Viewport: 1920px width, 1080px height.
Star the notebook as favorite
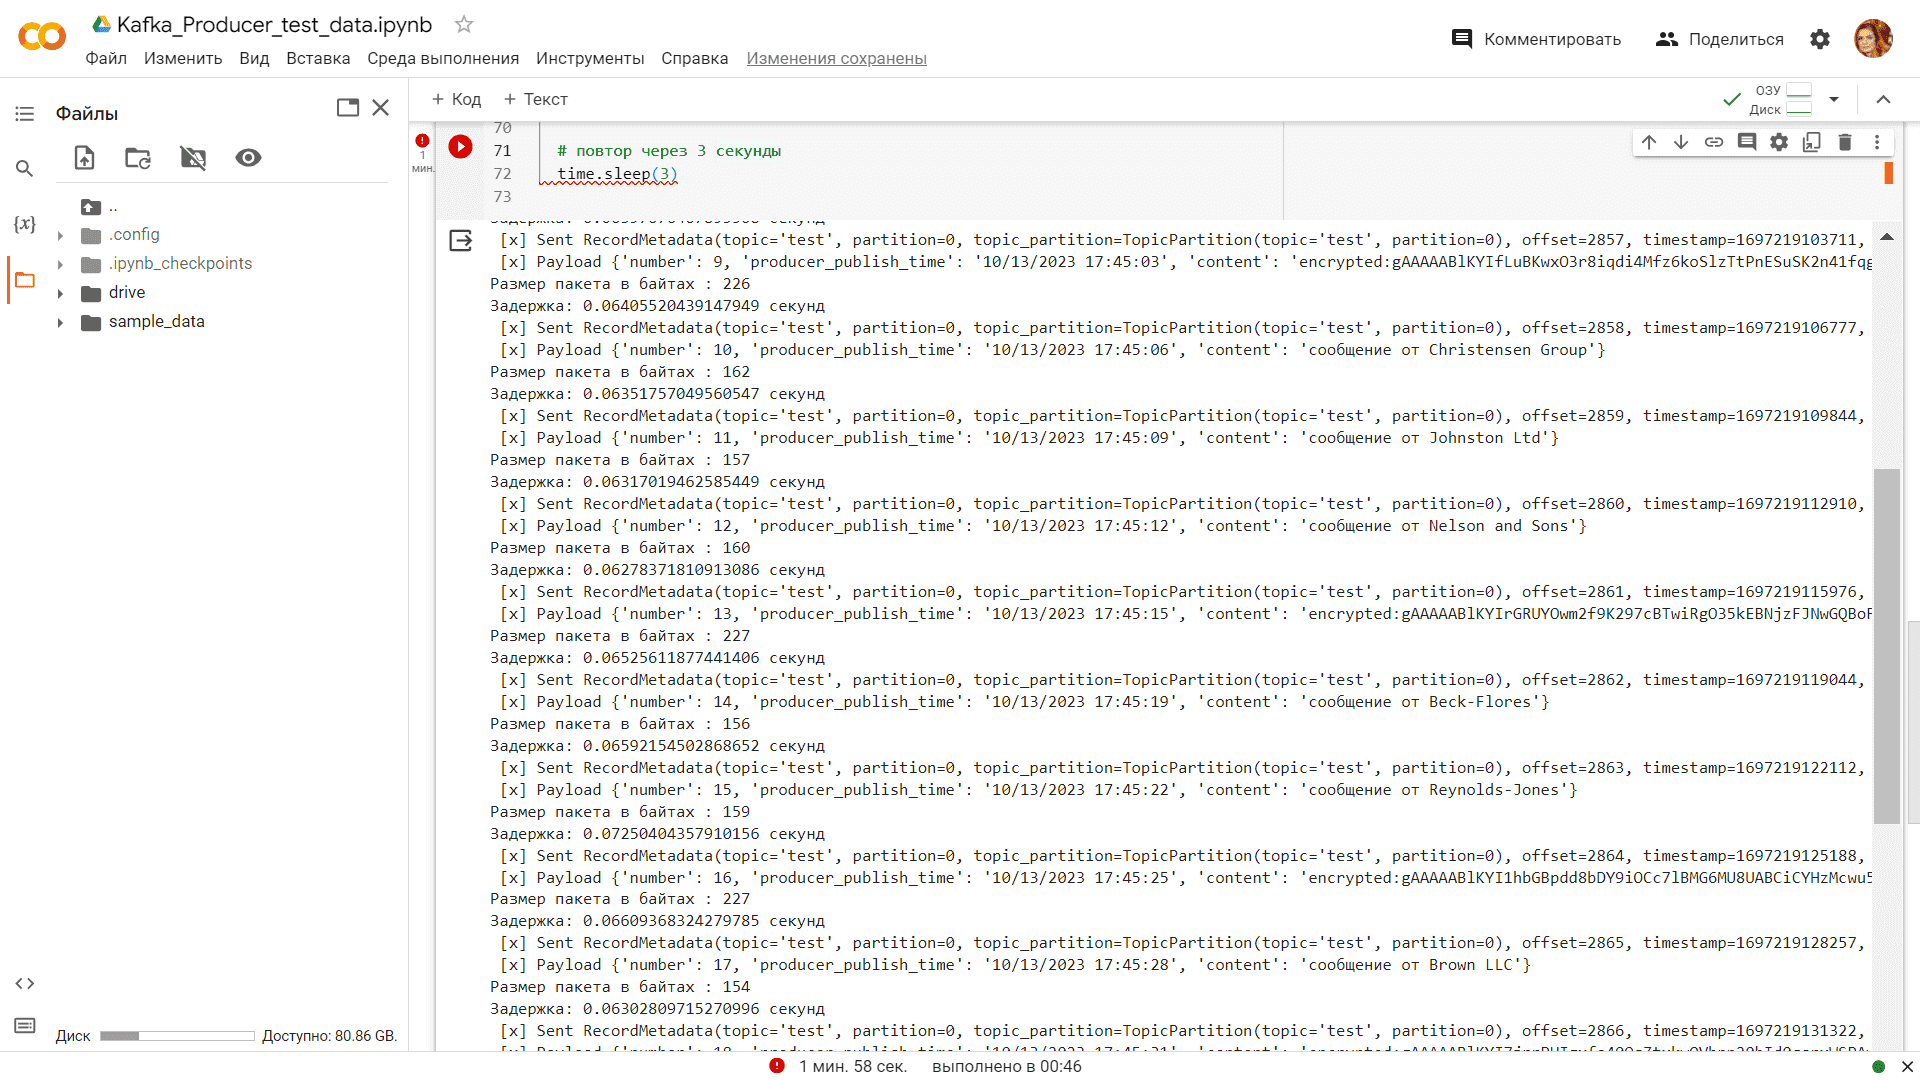[x=464, y=24]
